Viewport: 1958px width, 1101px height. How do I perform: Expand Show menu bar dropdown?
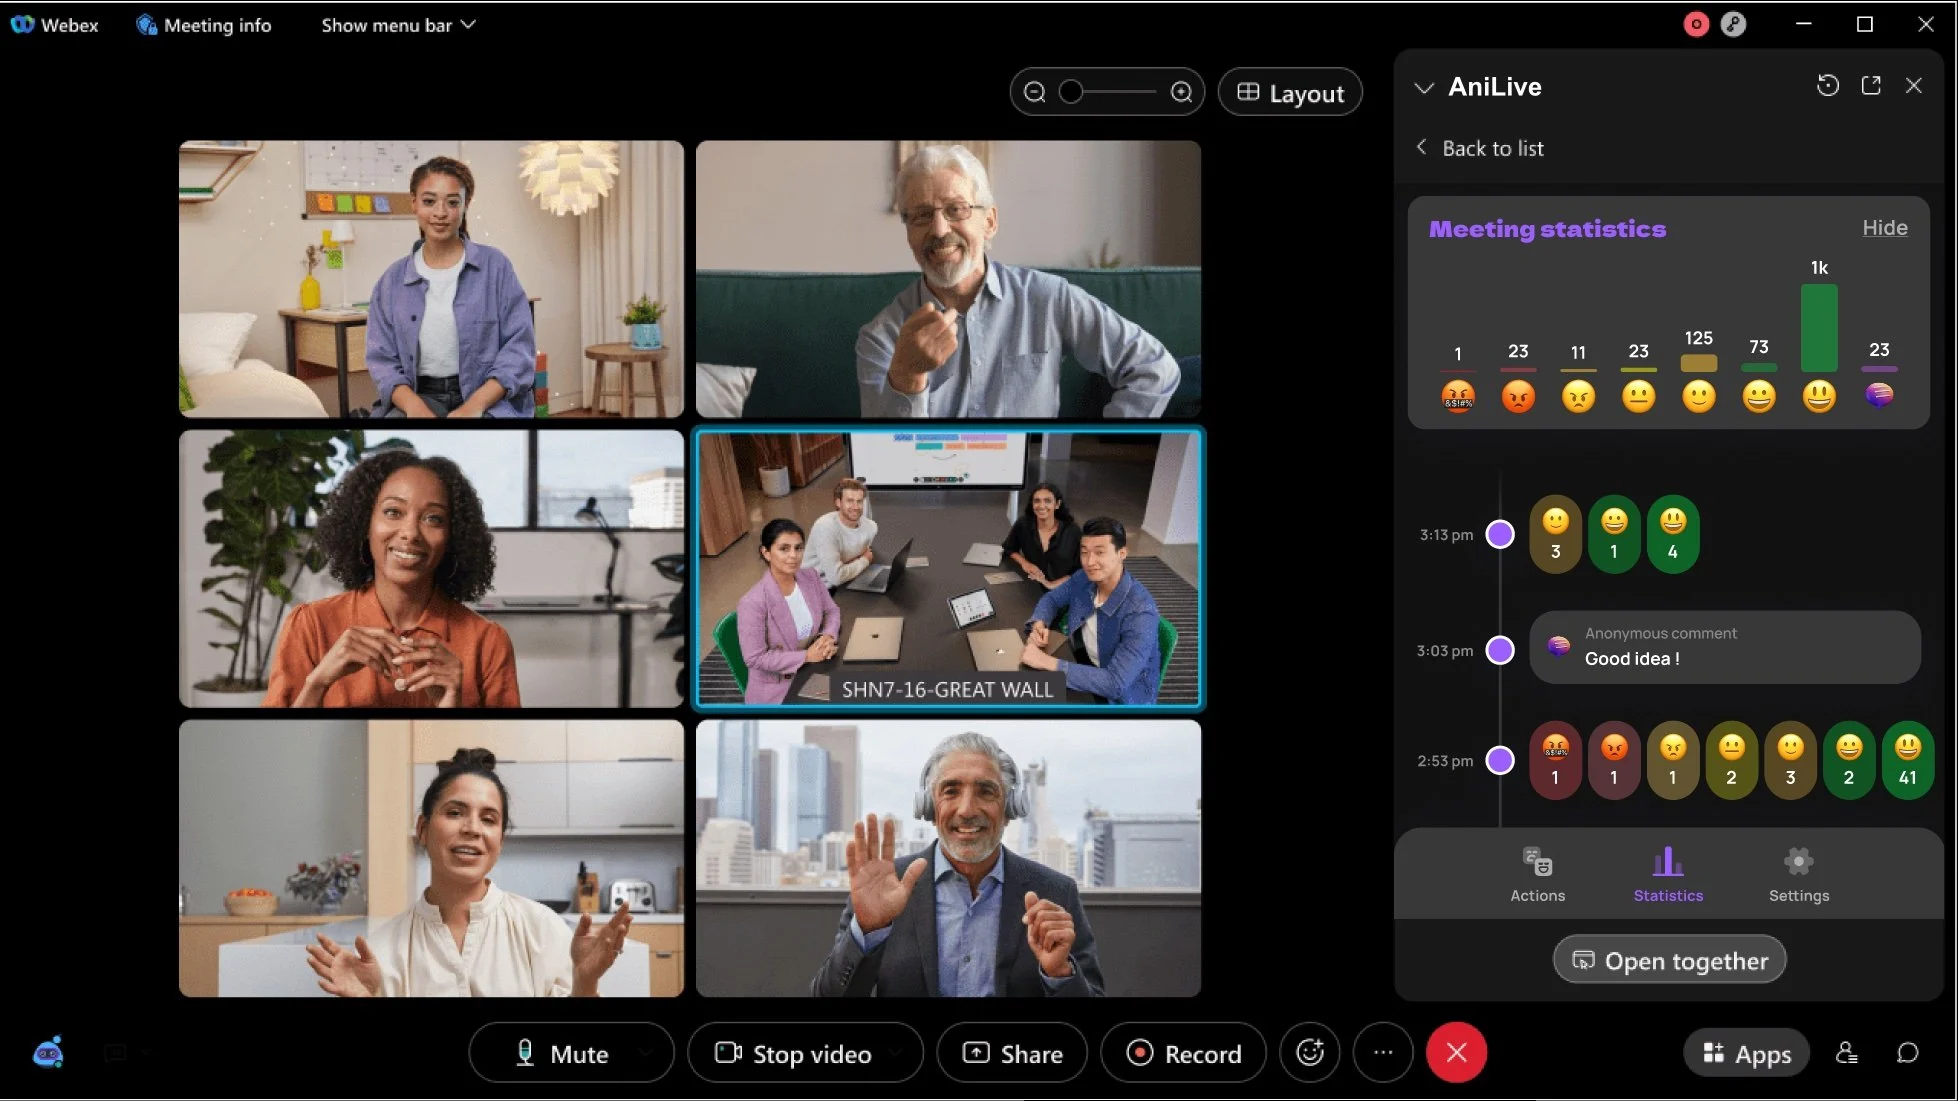tap(397, 25)
